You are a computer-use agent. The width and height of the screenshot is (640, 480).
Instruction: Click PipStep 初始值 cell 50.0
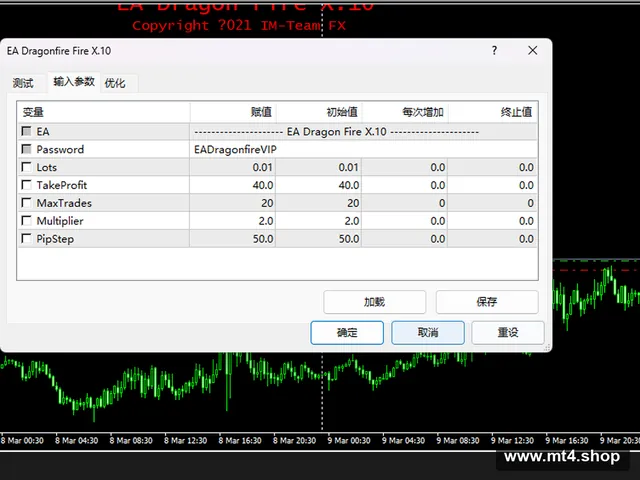319,239
